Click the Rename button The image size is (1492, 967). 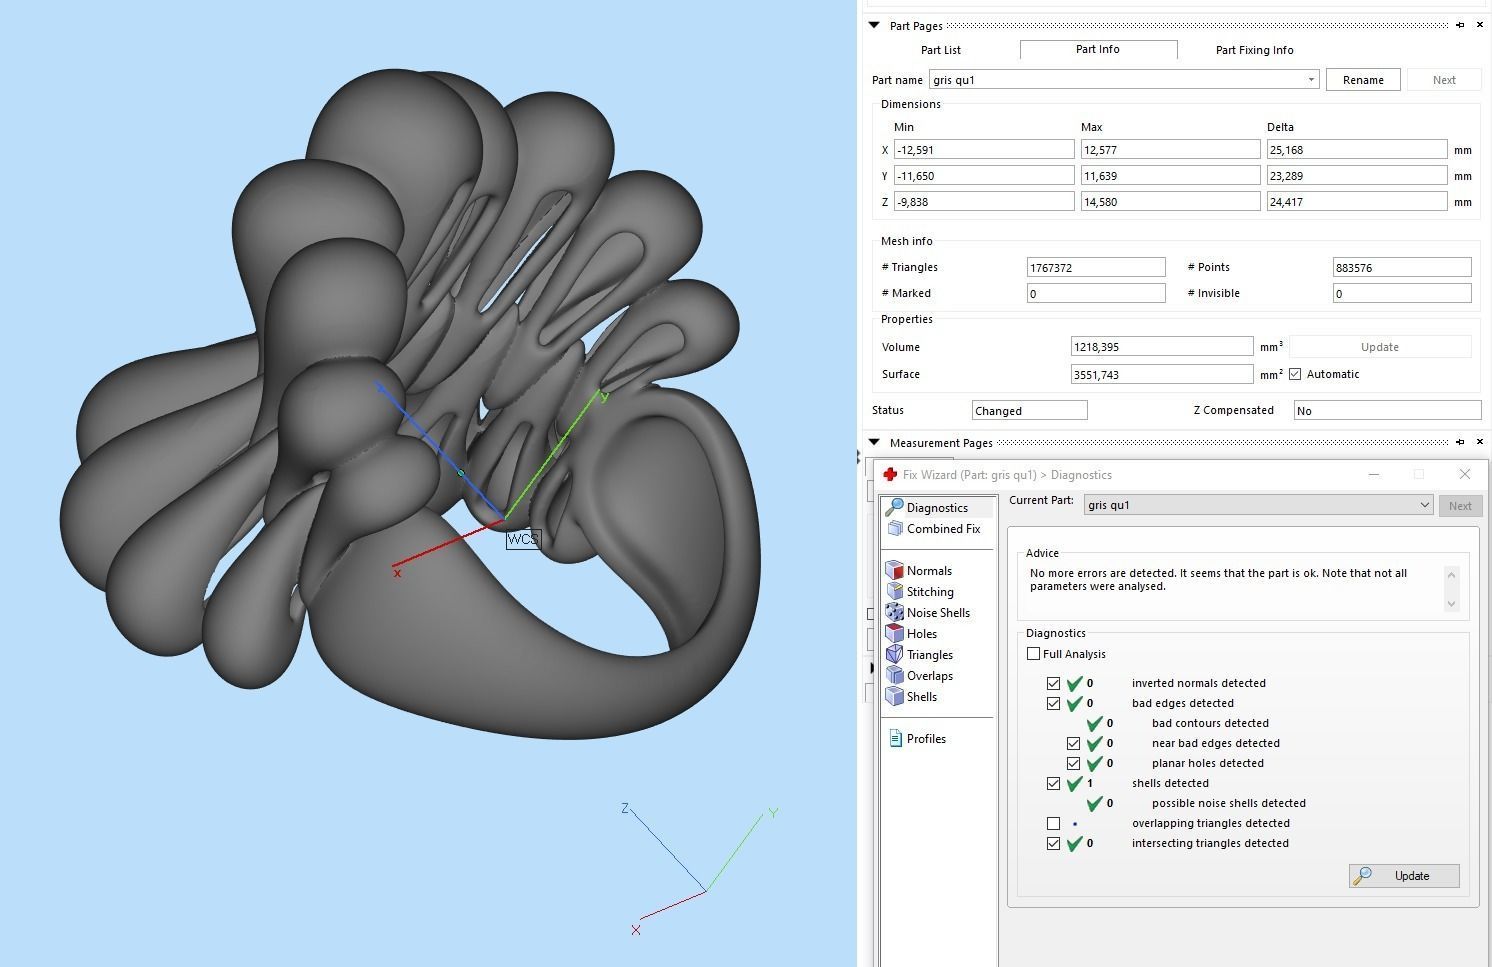pyautogui.click(x=1363, y=80)
